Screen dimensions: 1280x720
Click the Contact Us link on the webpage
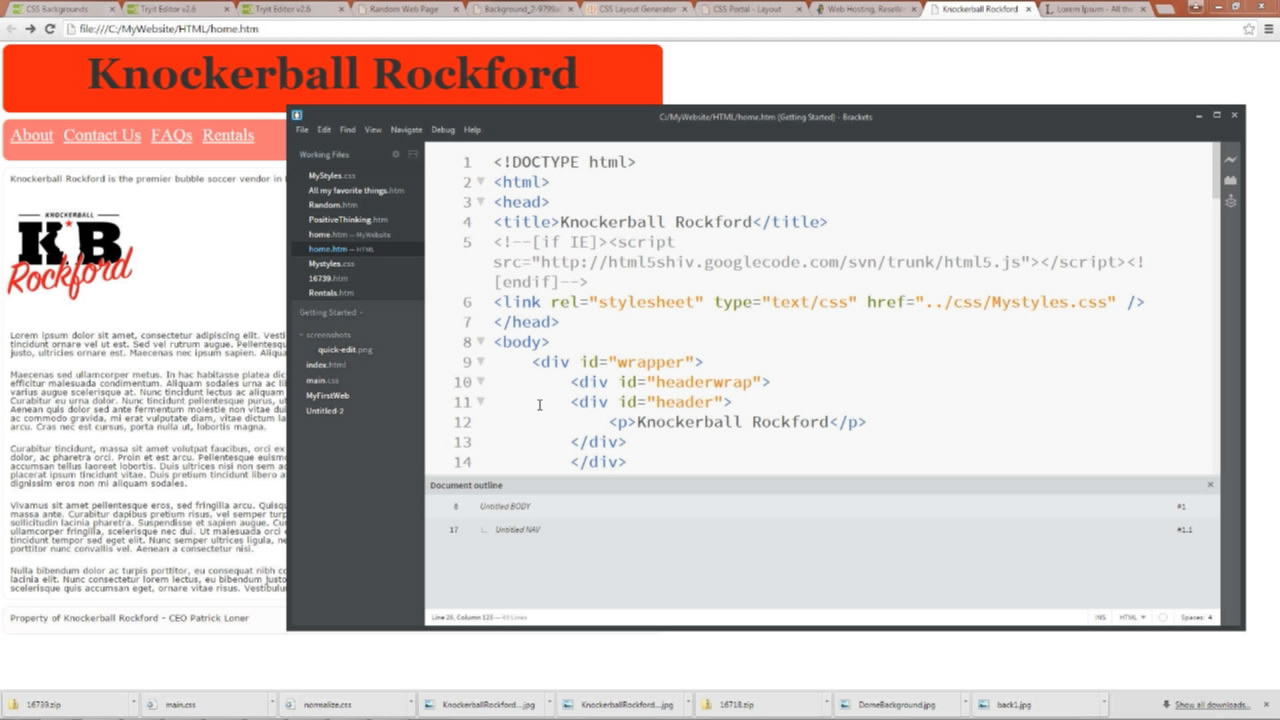(102, 135)
